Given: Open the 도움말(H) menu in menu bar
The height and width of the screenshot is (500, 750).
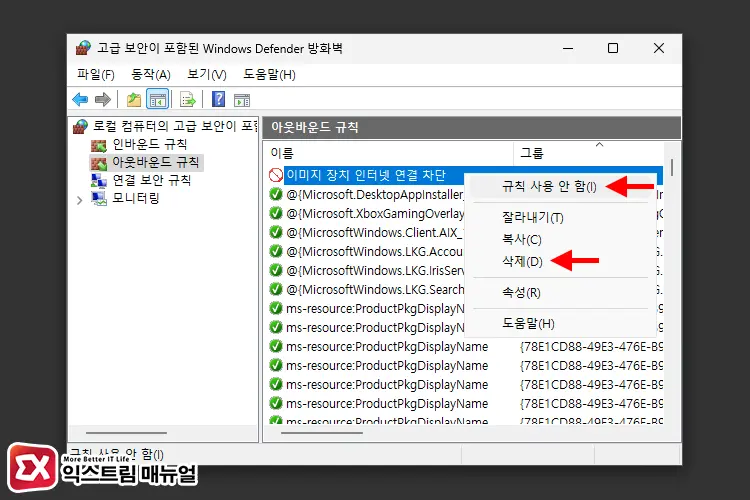Looking at the screenshot, I should pos(269,74).
